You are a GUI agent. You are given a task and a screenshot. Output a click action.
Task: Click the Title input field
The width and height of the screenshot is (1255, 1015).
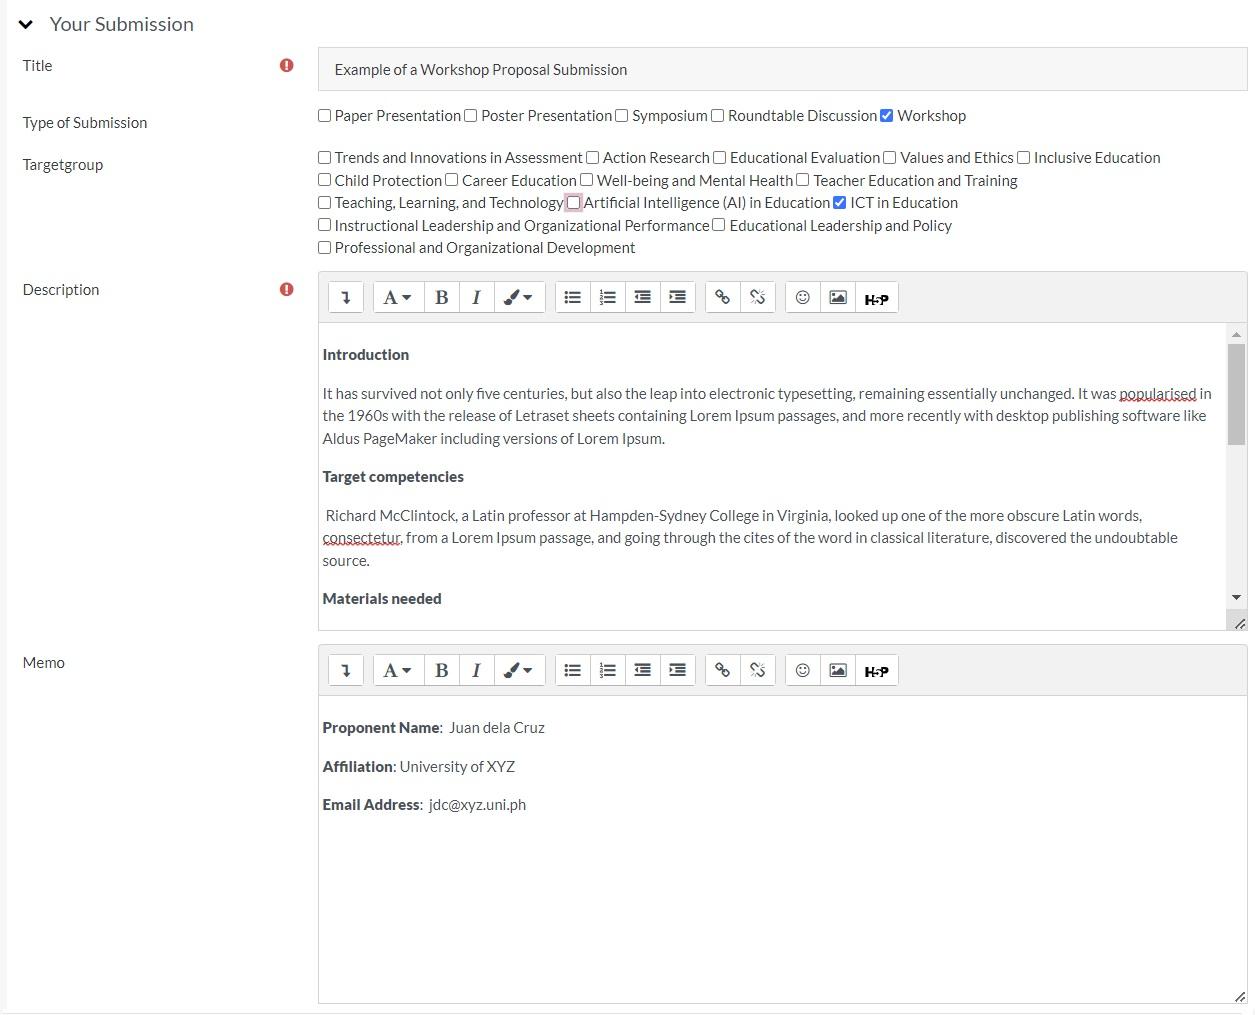[x=782, y=70]
